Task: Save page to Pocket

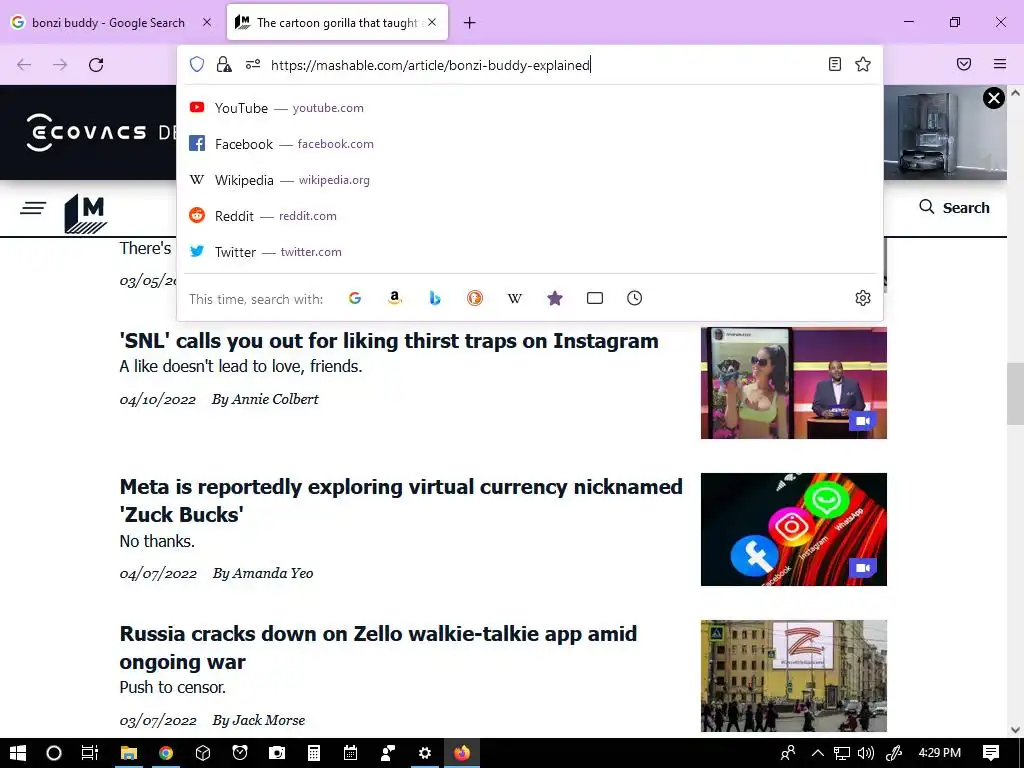Action: click(x=964, y=64)
